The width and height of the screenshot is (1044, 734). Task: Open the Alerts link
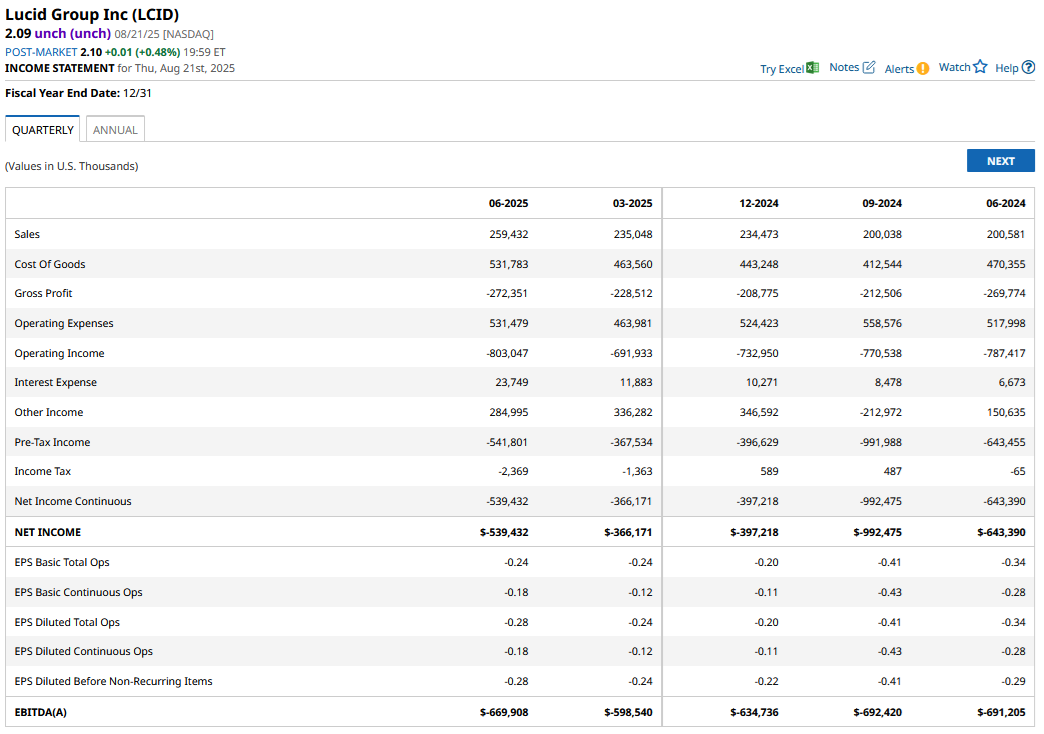click(899, 69)
